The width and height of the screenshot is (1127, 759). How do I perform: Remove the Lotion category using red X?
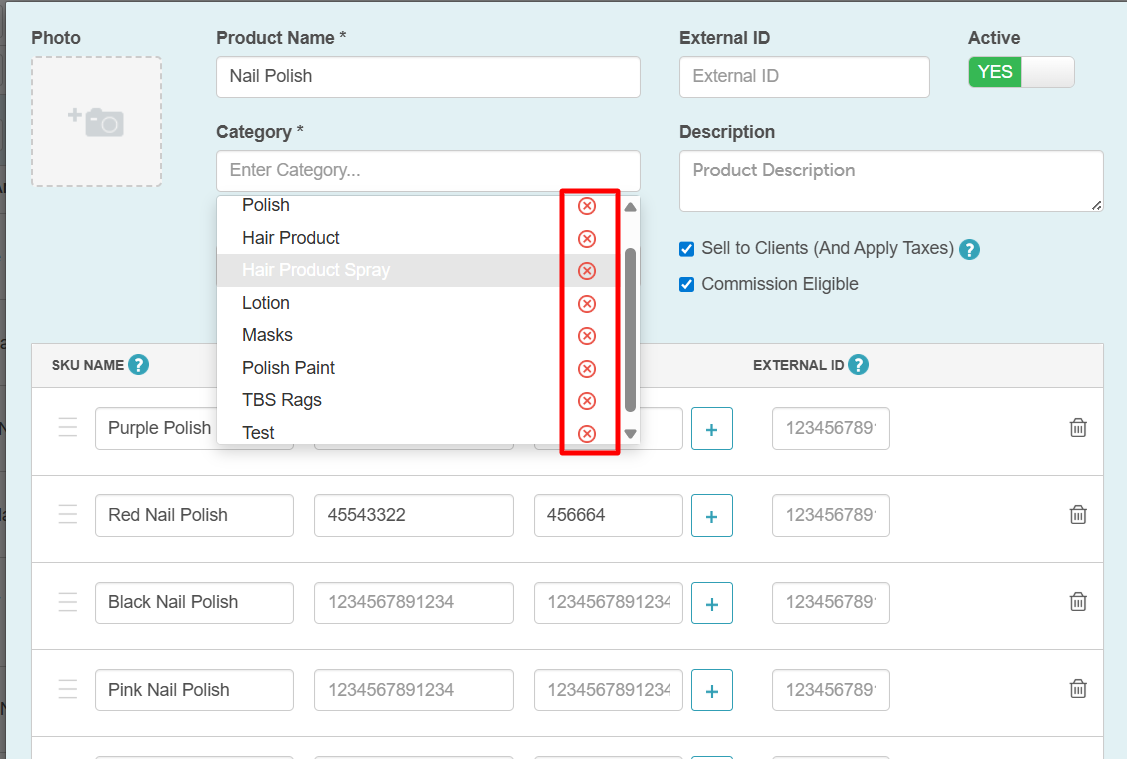[587, 304]
